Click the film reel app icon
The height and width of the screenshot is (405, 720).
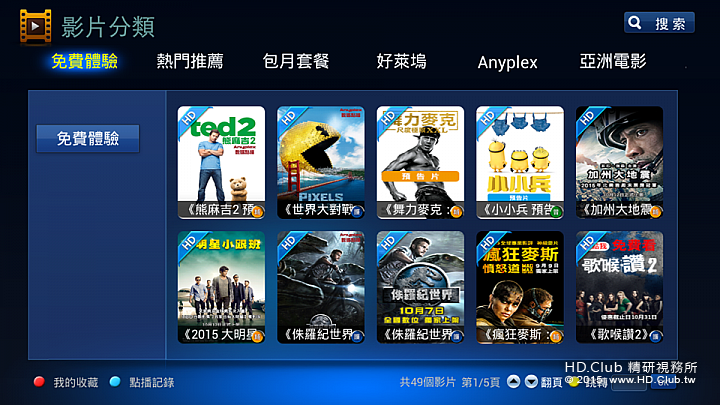coord(35,27)
